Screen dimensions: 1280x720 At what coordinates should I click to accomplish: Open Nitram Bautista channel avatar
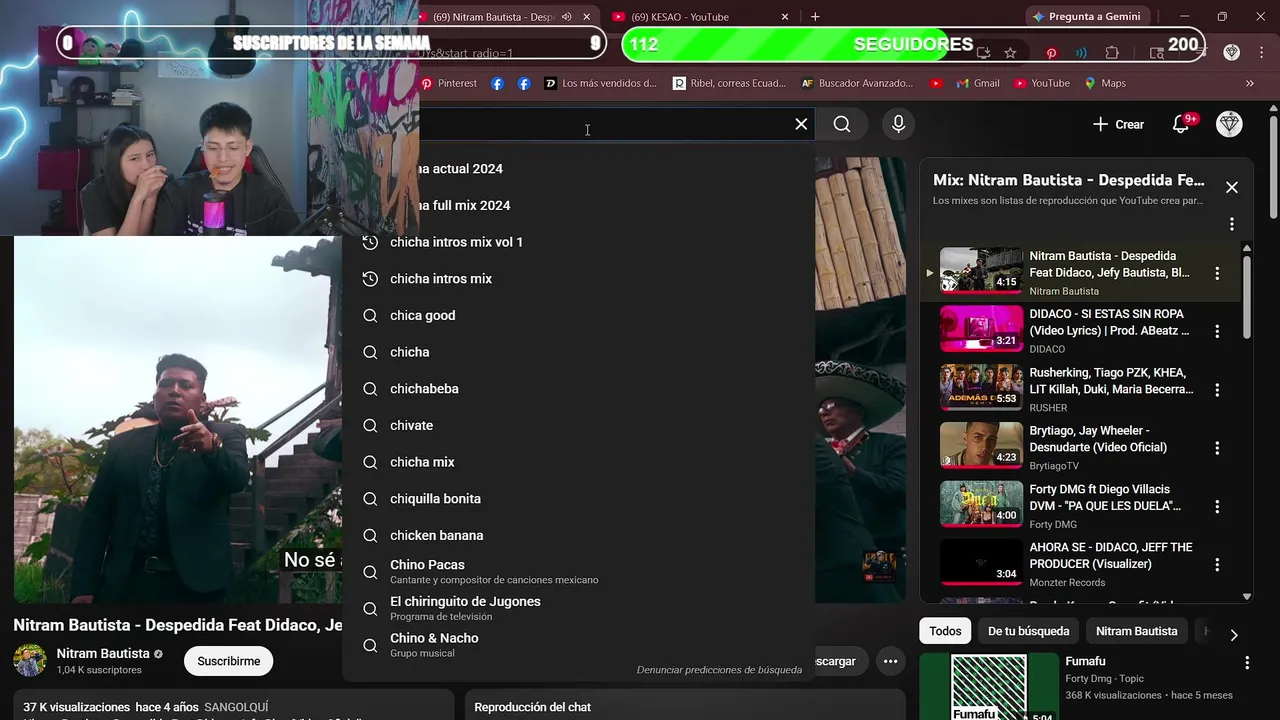coord(30,661)
